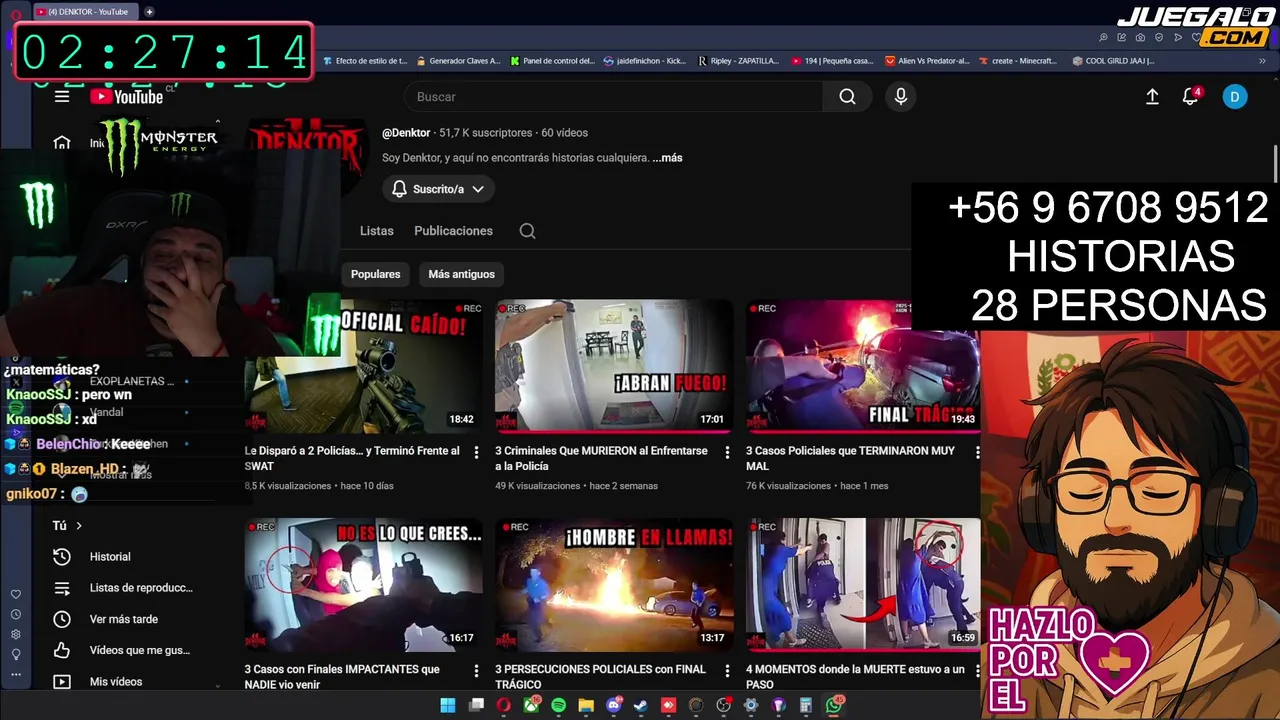The width and height of the screenshot is (1280, 720).
Task: Open the notifications bell
Action: pyautogui.click(x=1190, y=96)
